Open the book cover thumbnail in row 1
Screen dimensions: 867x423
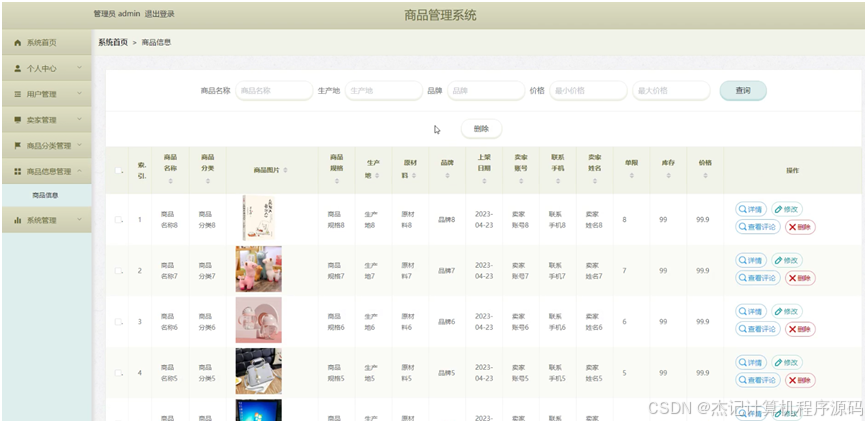pyautogui.click(x=258, y=218)
